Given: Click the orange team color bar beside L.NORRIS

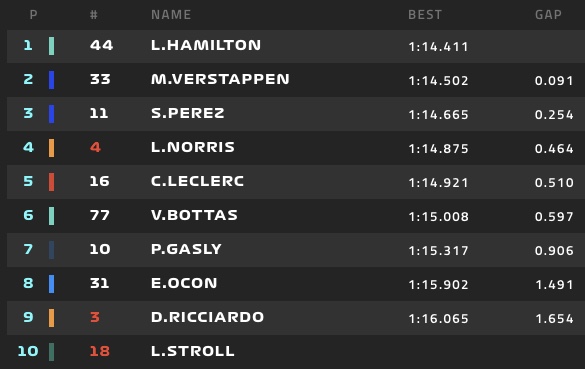Looking at the screenshot, I should (x=51, y=148).
